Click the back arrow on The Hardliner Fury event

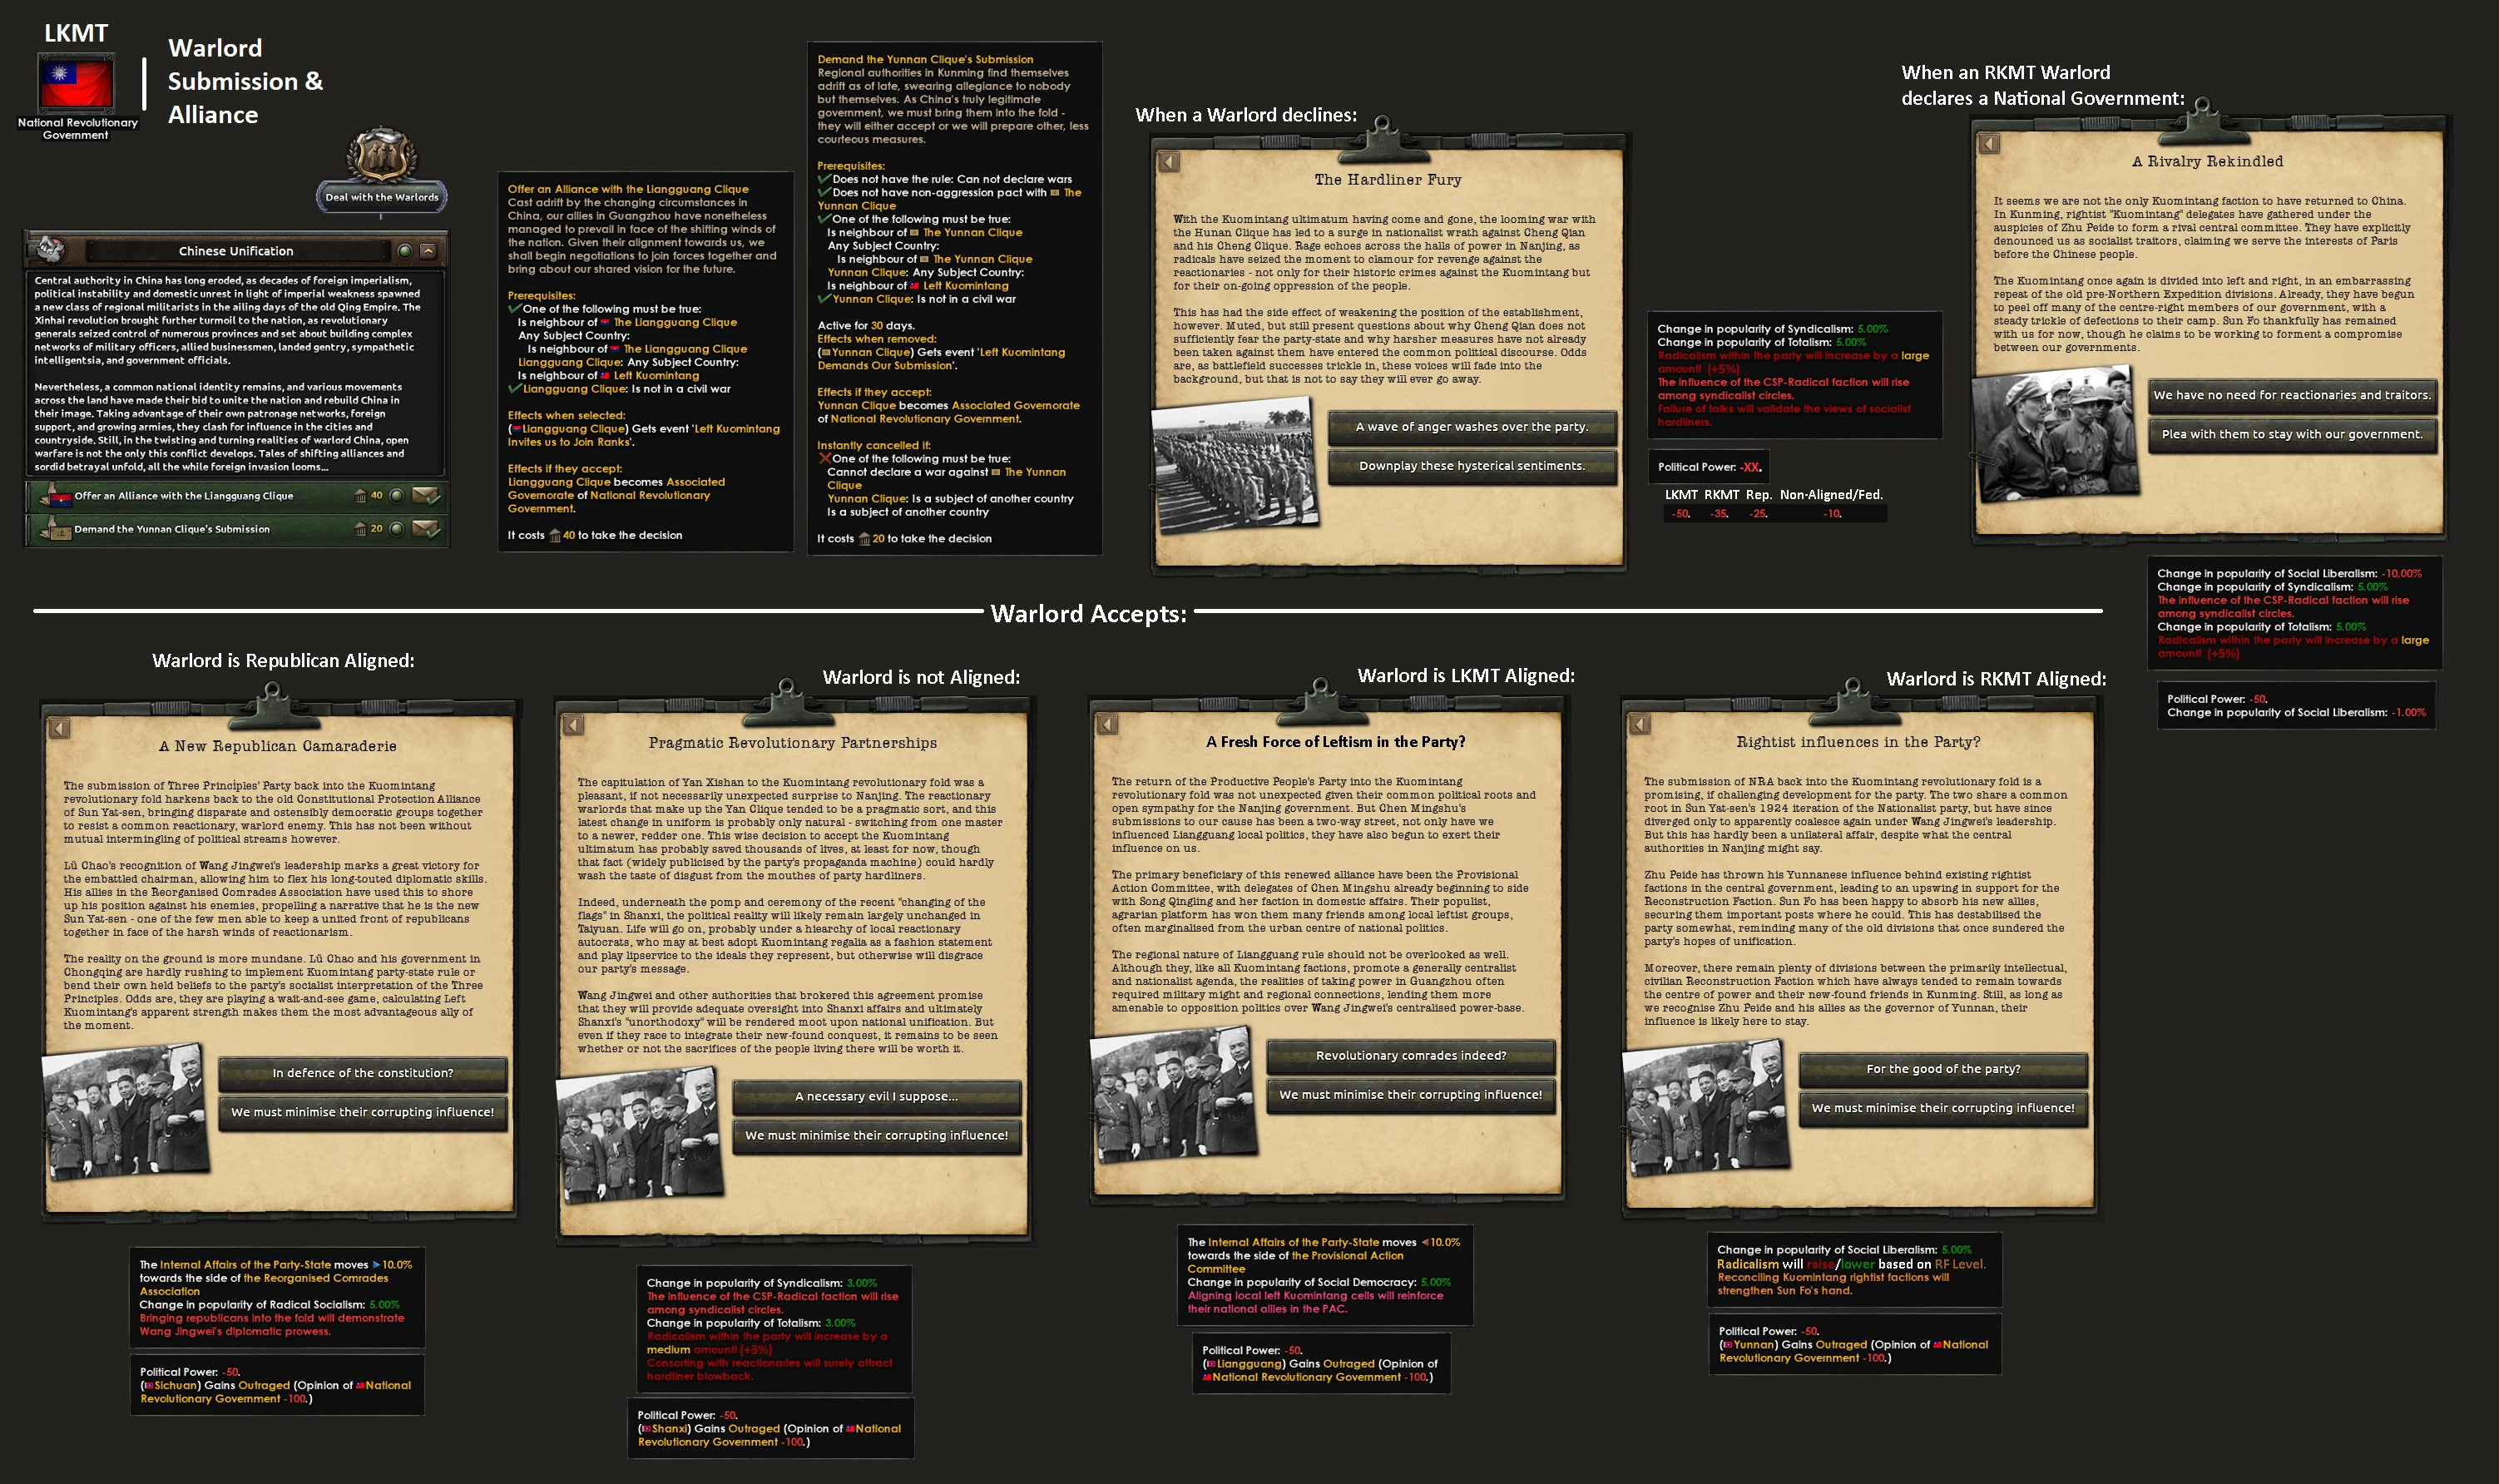pyautogui.click(x=1168, y=162)
